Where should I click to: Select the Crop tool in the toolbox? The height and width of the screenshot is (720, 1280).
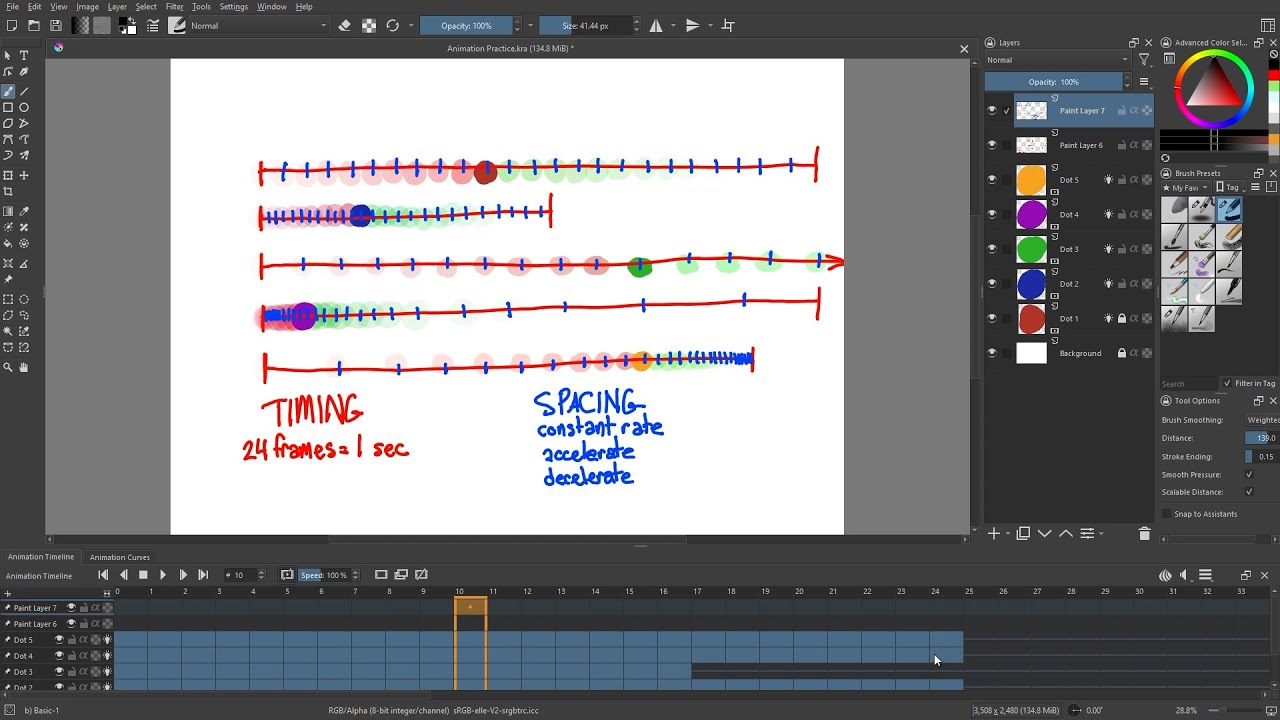click(8, 191)
